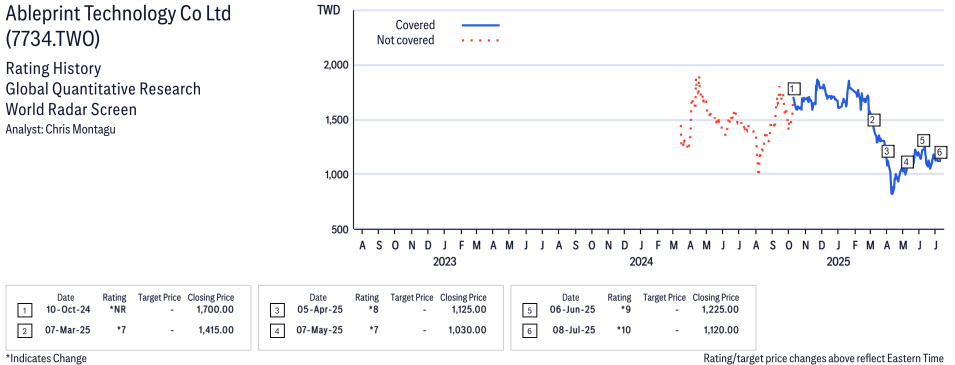Click chart marker 2 on the blue line

873,119
